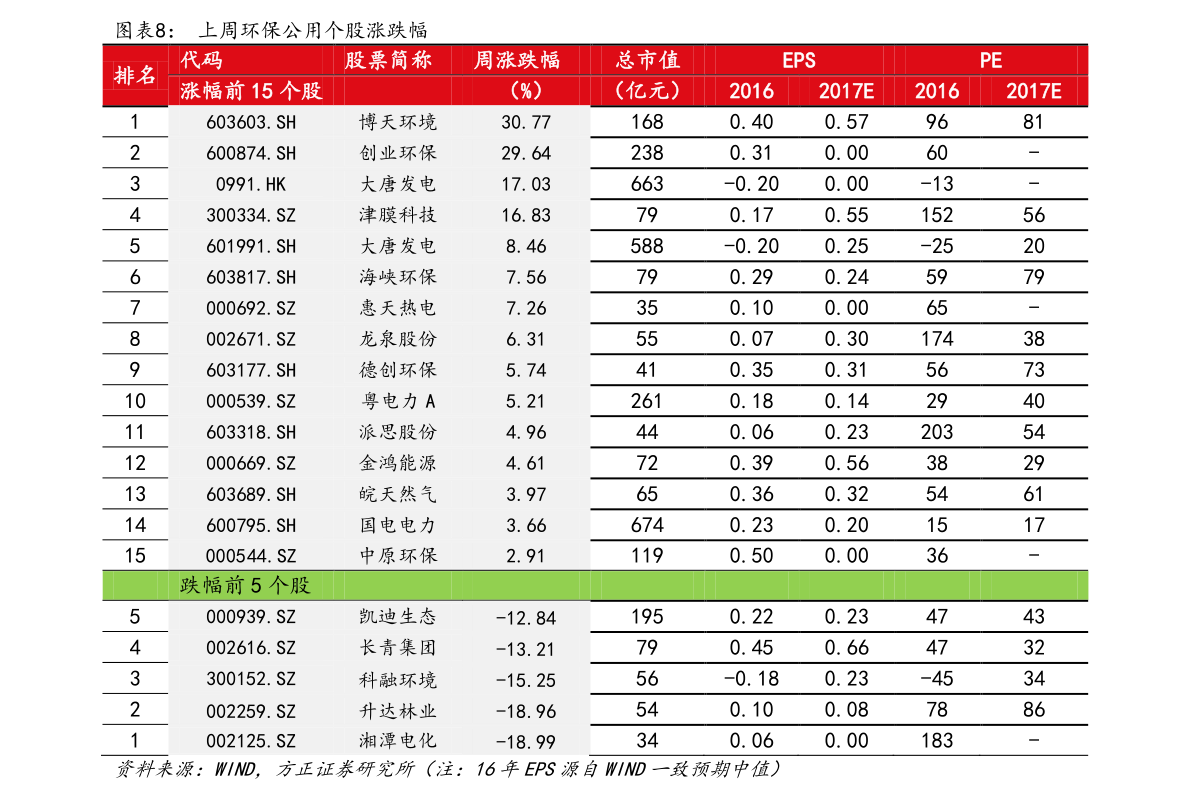
Task: Click stock code 0991.HK
Action: (251, 185)
